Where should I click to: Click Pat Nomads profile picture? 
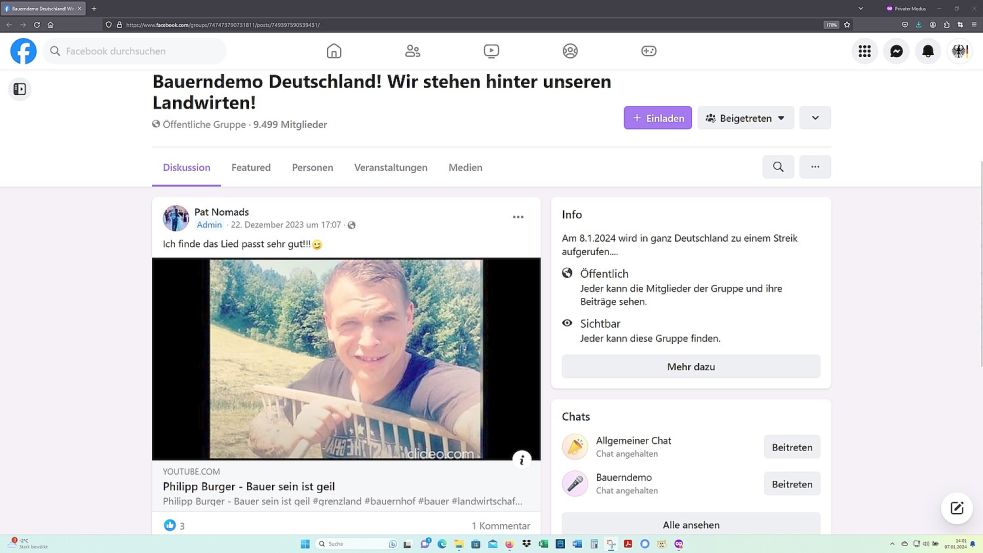tap(176, 218)
